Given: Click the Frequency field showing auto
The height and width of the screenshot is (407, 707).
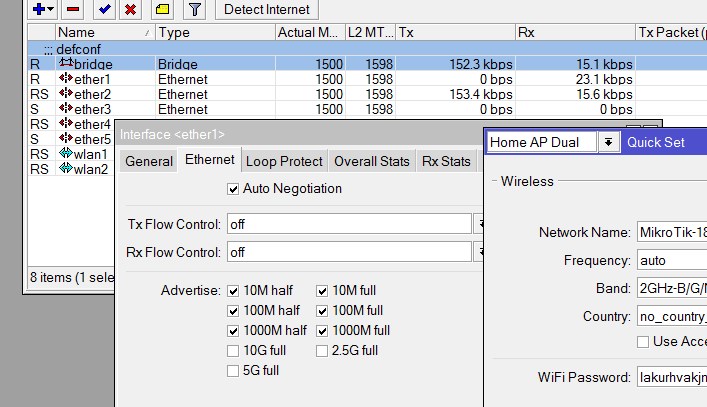Looking at the screenshot, I should (x=672, y=261).
